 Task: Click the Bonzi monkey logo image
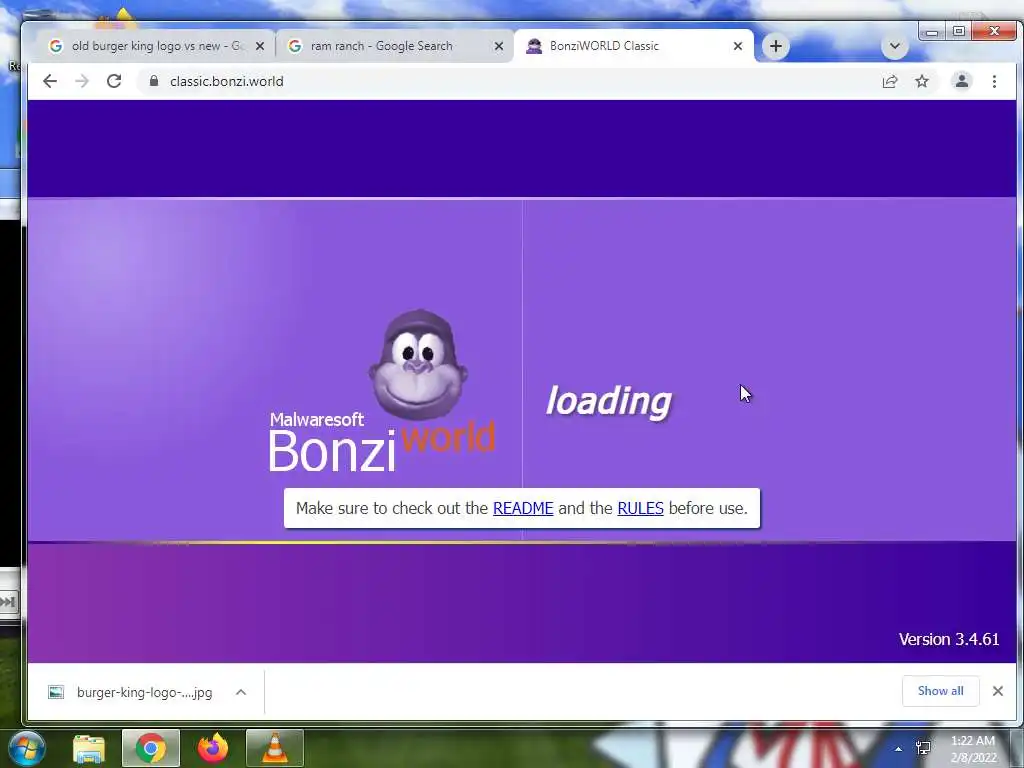tap(418, 364)
